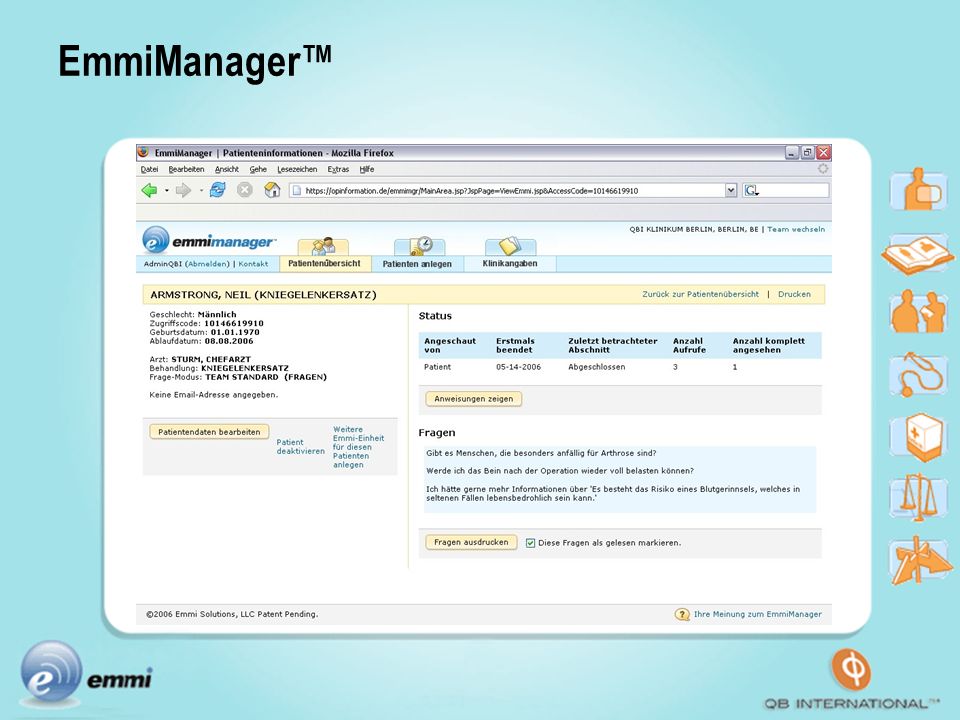Click the orange torso icon in sidebar
This screenshot has width=960, height=720.
[x=918, y=189]
